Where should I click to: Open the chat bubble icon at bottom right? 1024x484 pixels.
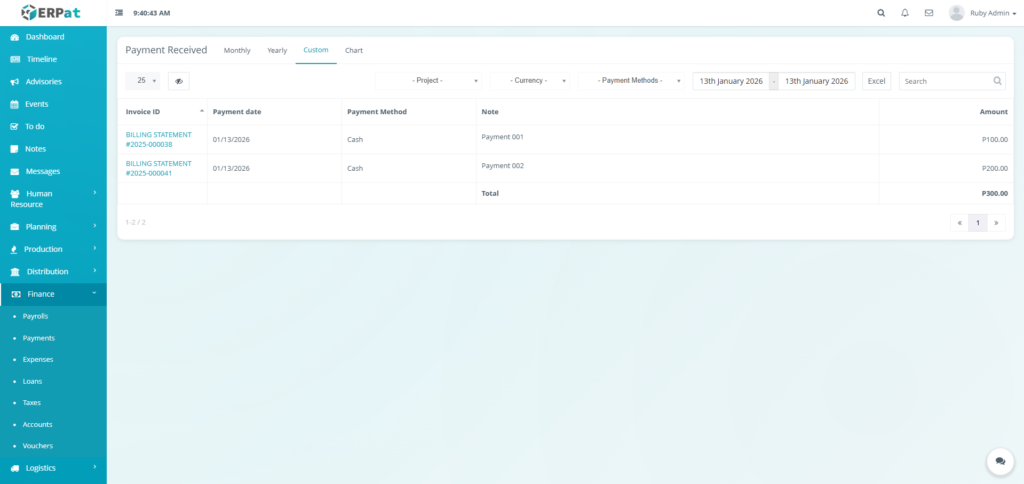click(x=1000, y=461)
